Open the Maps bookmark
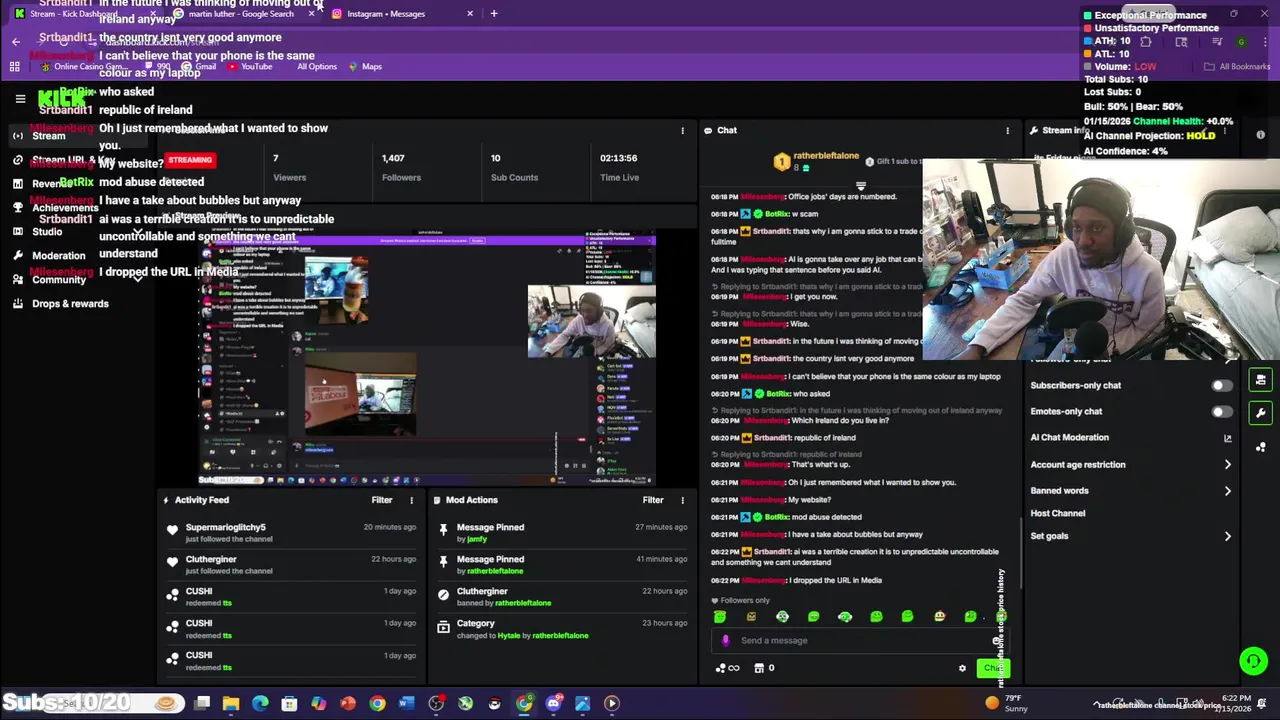The width and height of the screenshot is (1280, 720). tap(365, 66)
